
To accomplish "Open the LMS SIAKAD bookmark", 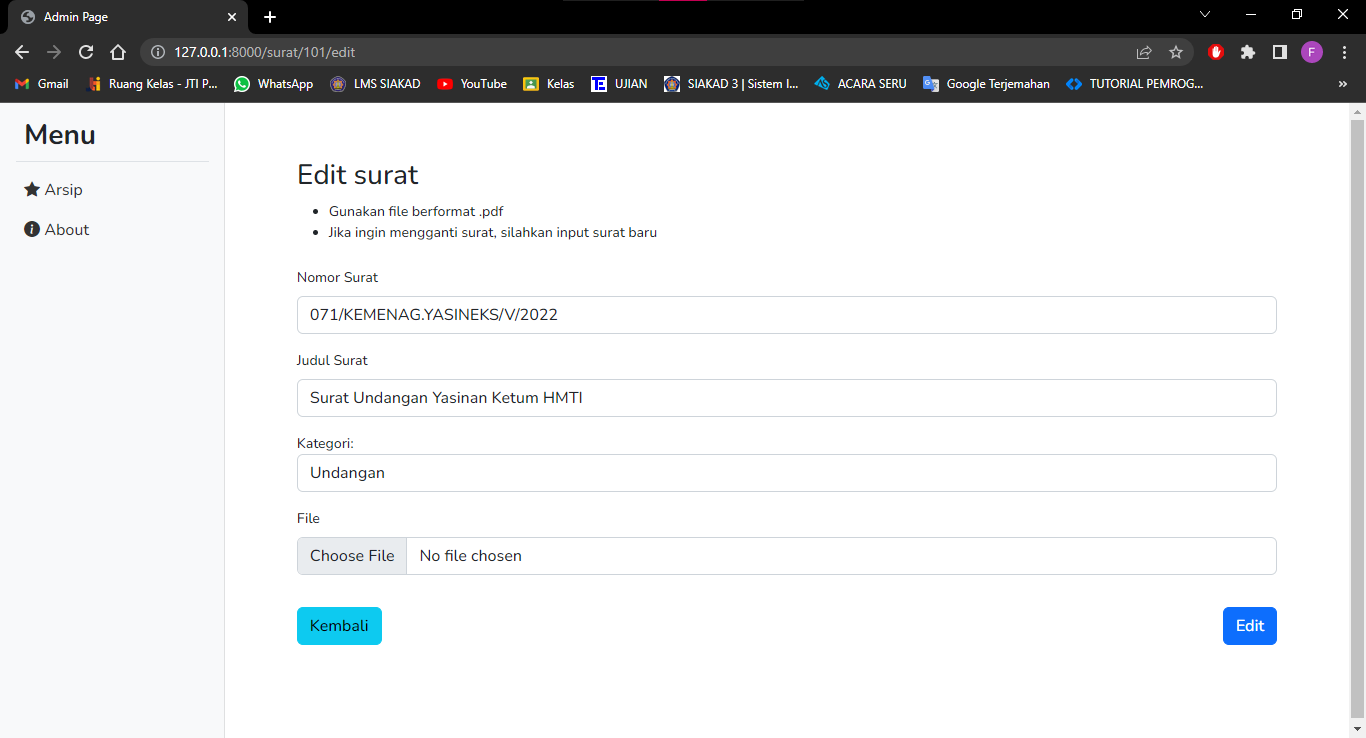I will (x=375, y=84).
